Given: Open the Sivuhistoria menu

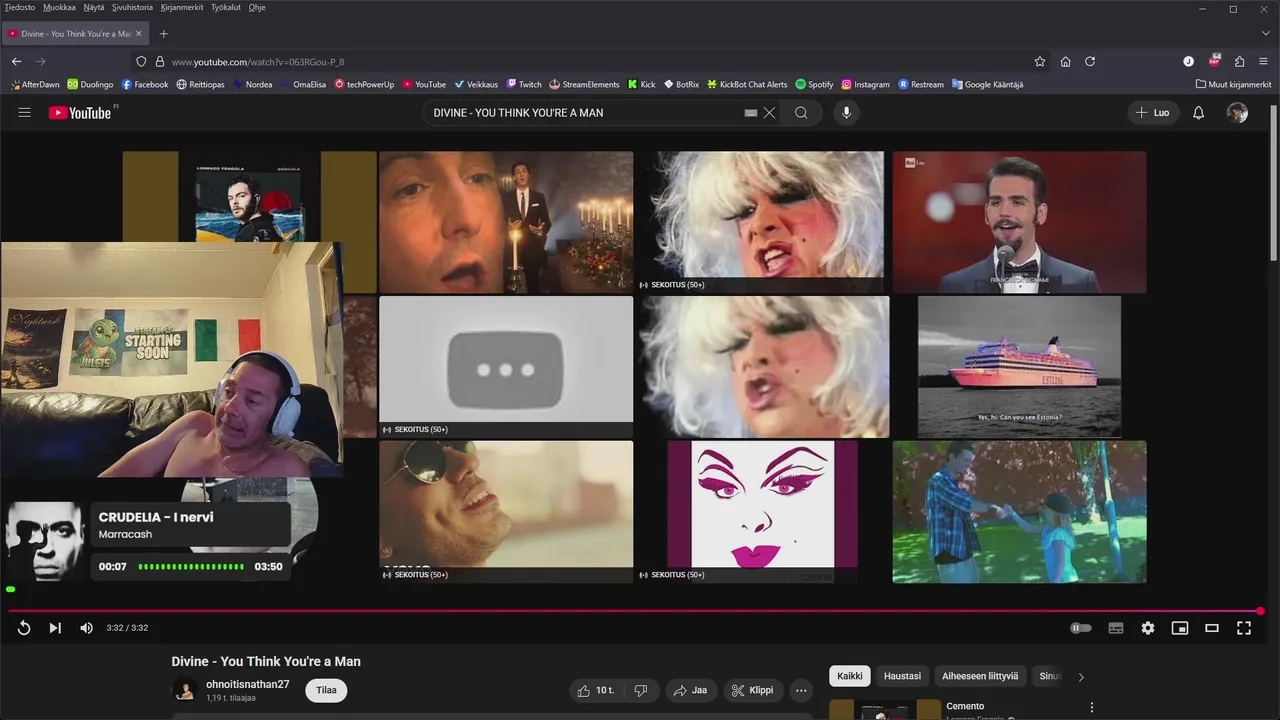Looking at the screenshot, I should 132,7.
